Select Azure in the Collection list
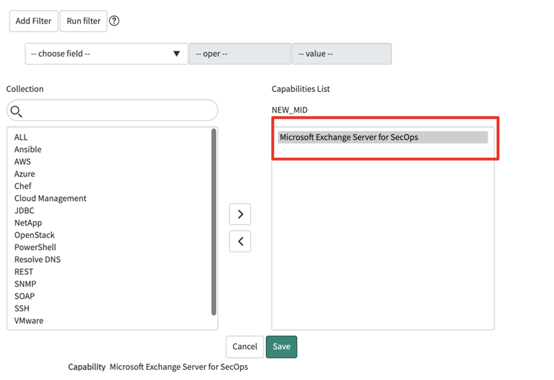Viewport: 554px width, 380px height. (x=25, y=174)
